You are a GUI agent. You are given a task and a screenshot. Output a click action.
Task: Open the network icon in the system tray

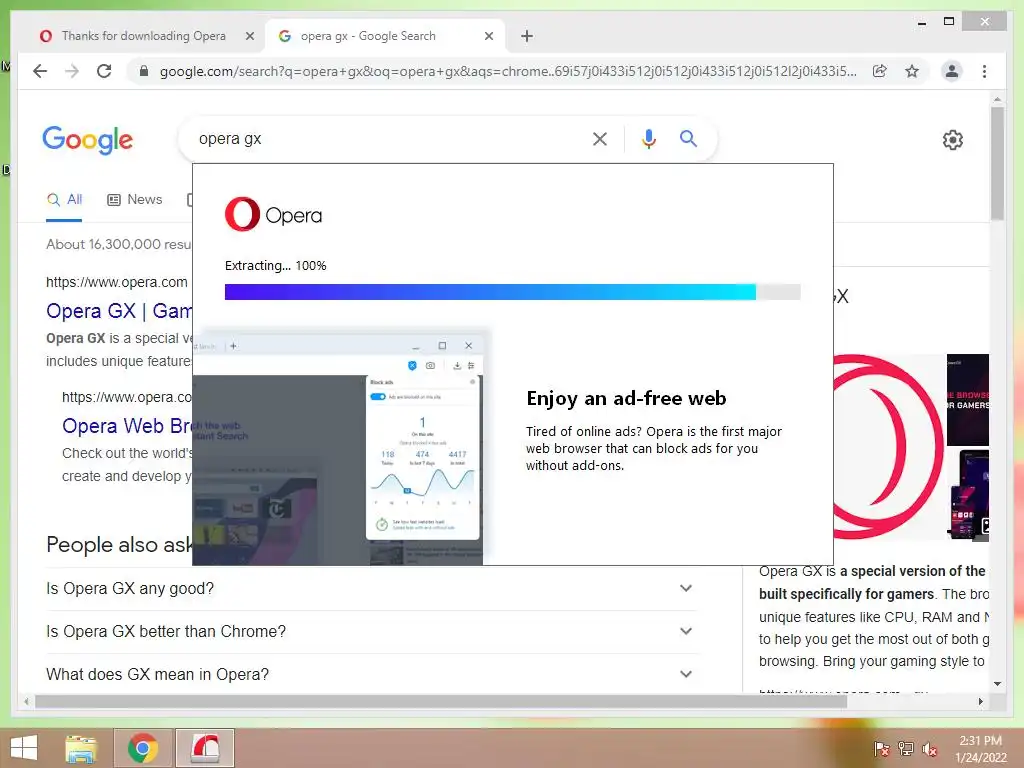coord(906,749)
